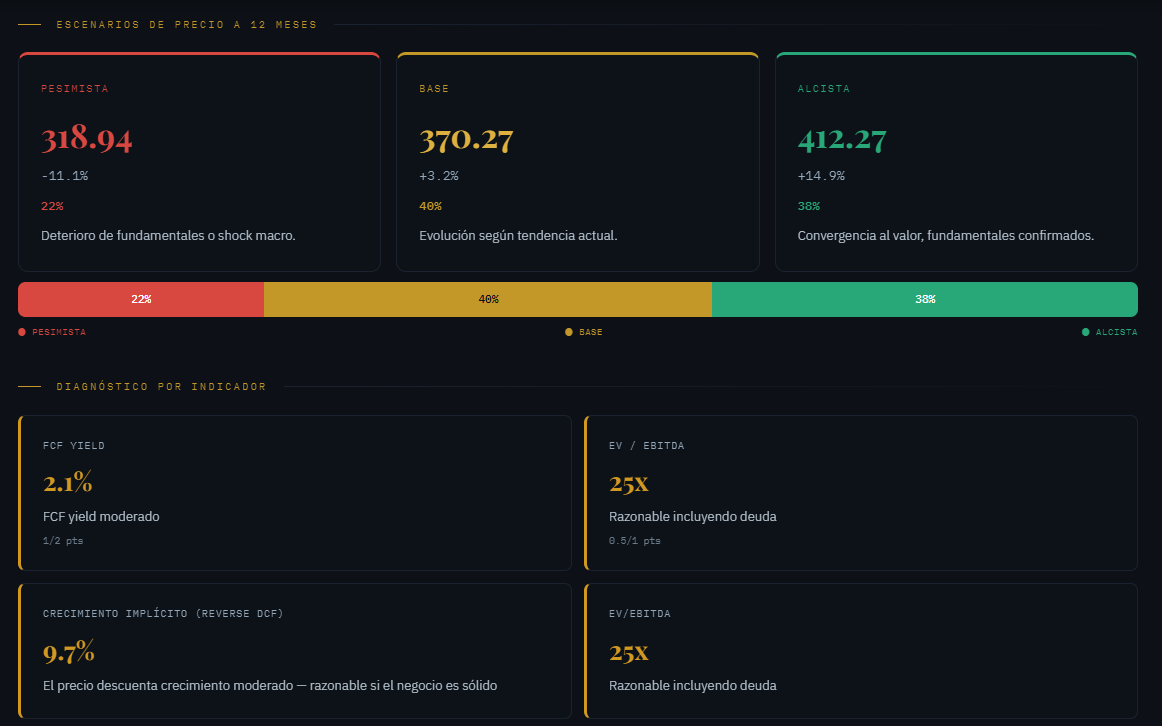Screen dimensions: 1162x726
Task: Select 'FCF yield moderado' description
Action: pyautogui.click(x=101, y=516)
